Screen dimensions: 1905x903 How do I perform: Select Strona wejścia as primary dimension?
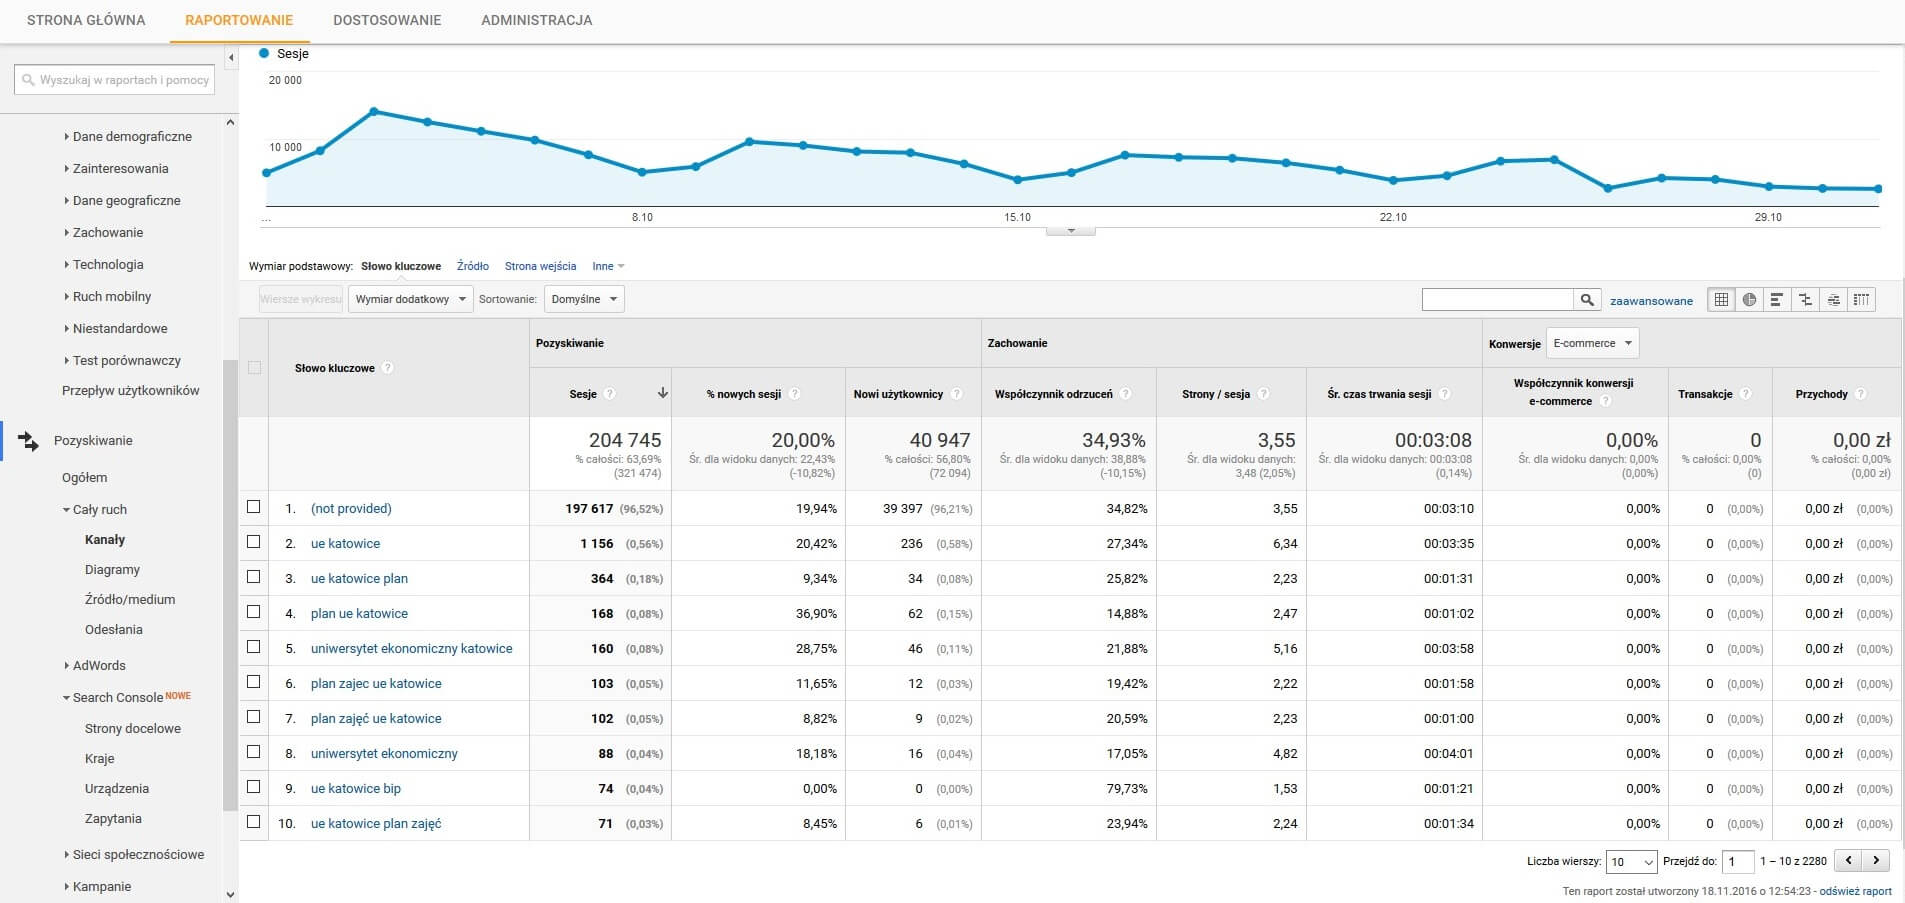540,266
